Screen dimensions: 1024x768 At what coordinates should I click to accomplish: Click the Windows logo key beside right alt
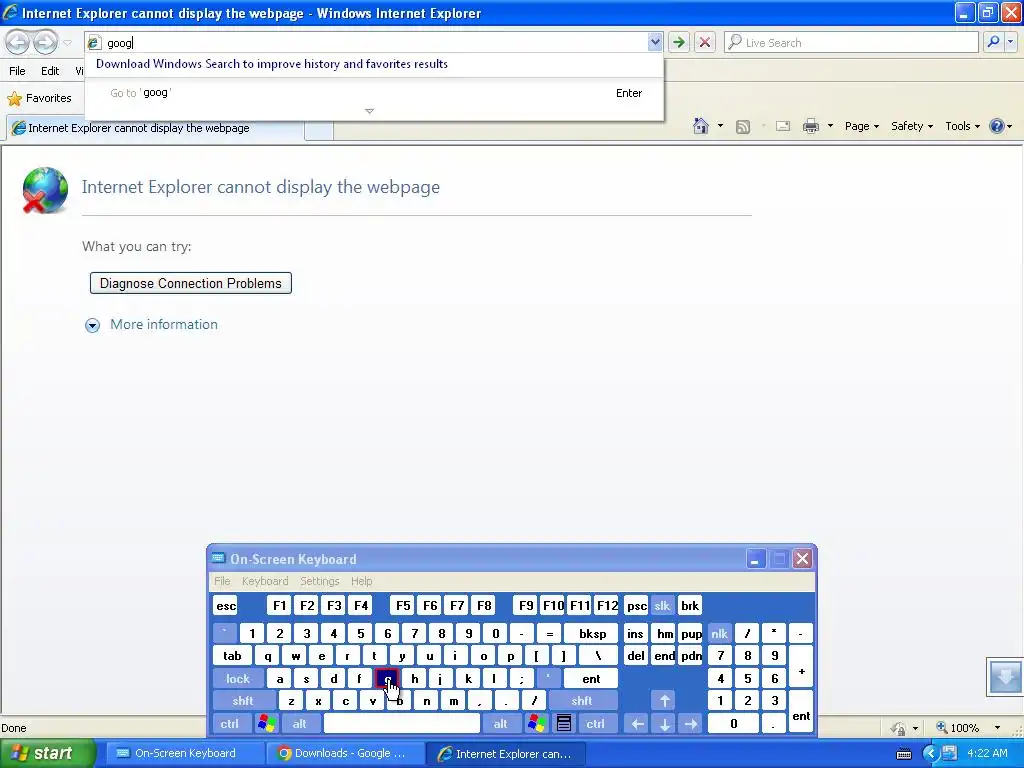(537, 724)
